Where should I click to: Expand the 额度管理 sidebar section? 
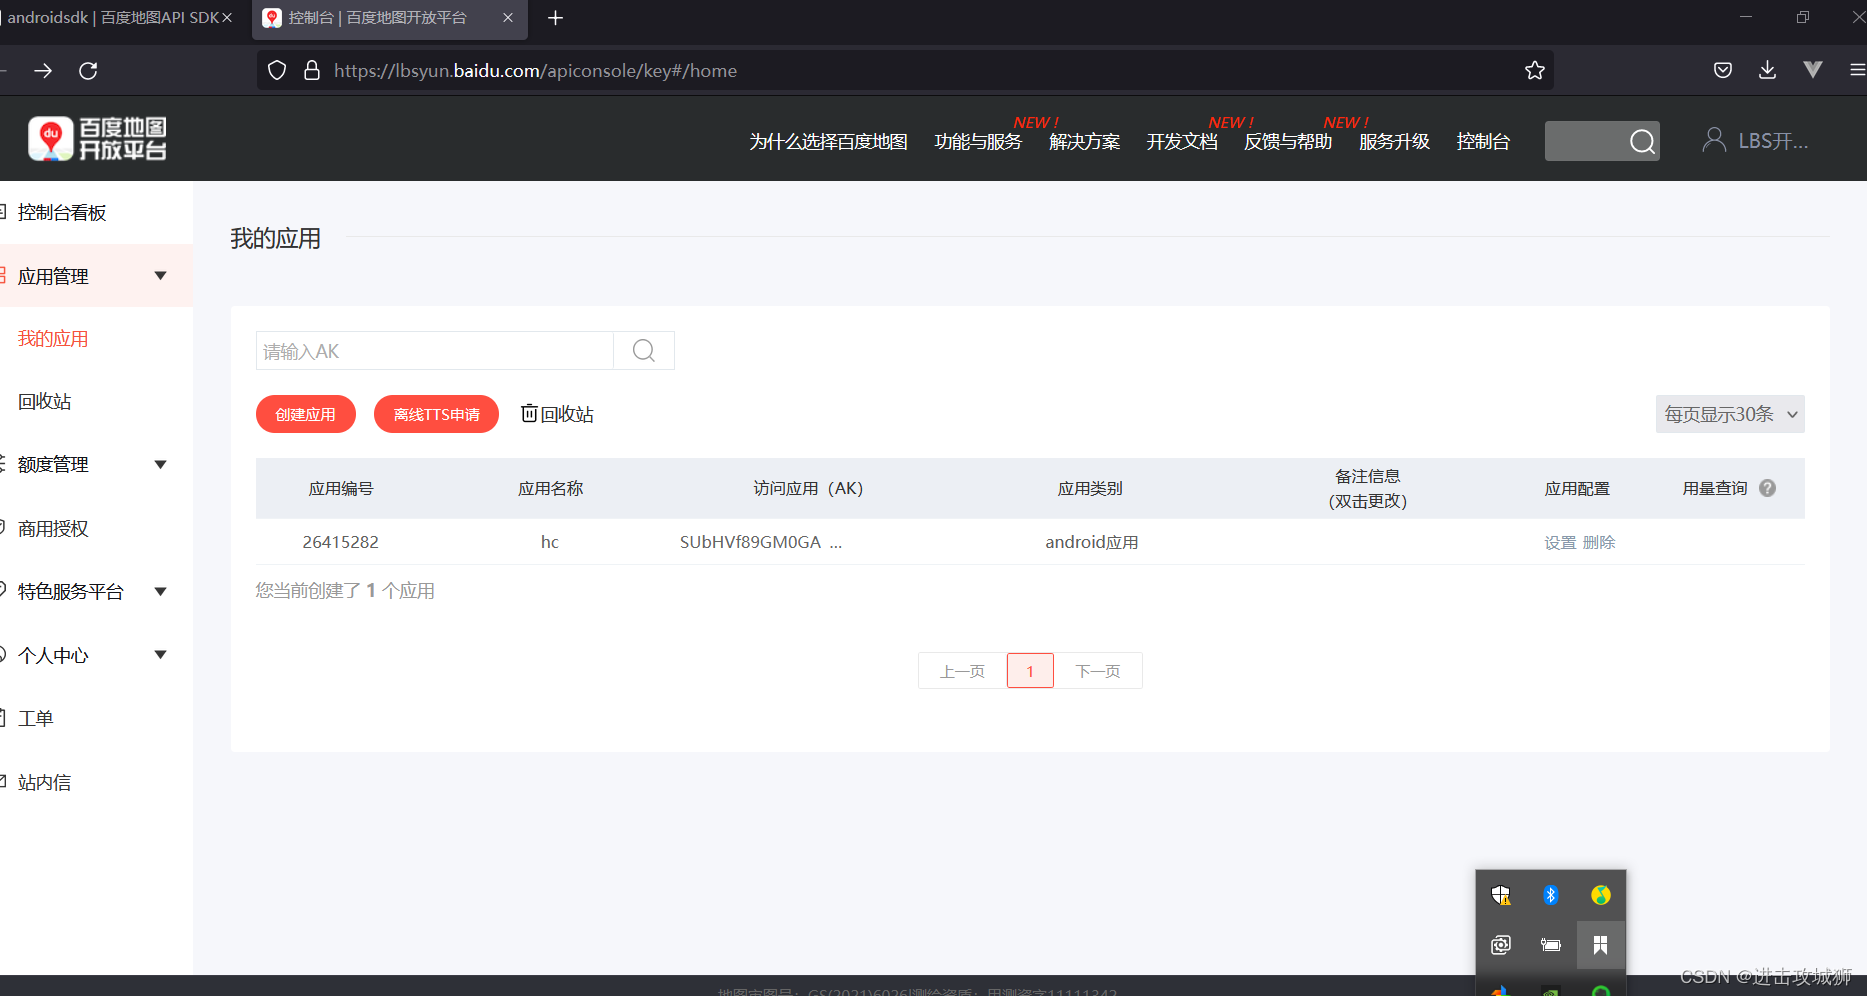tap(160, 464)
